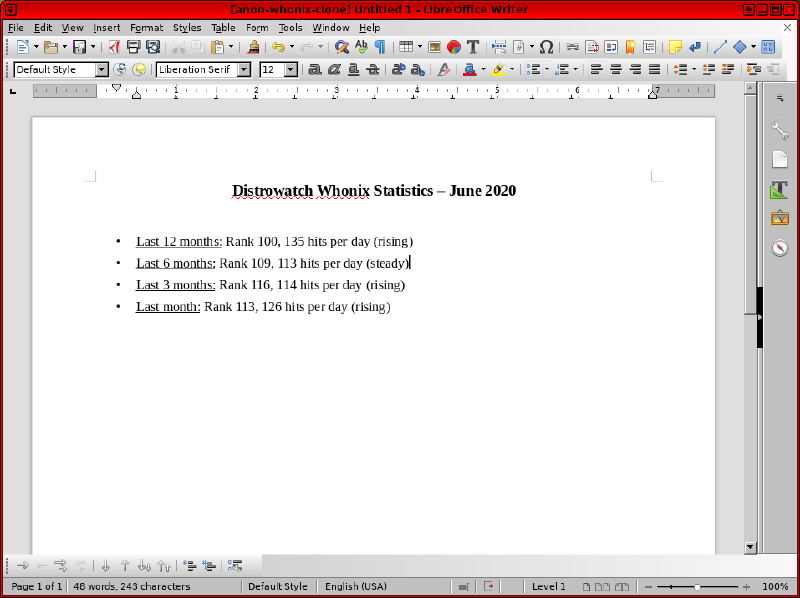Open Find and Replace
The height and width of the screenshot is (598, 800).
341,46
